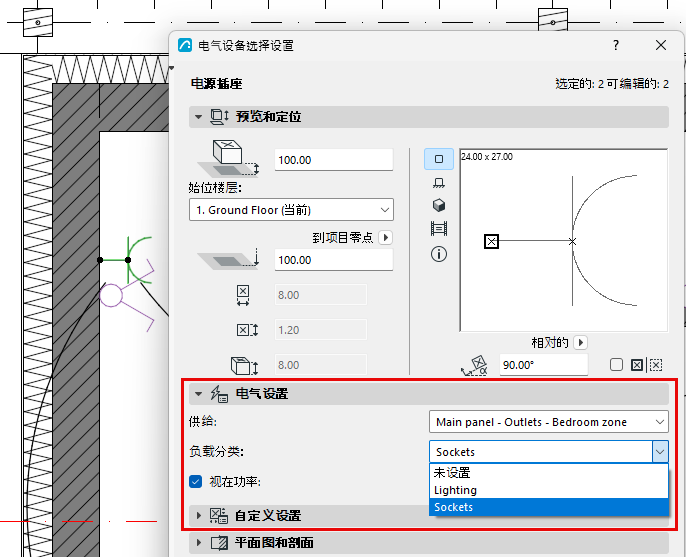Uncheck the 视在功率 checkbox

coord(196,481)
